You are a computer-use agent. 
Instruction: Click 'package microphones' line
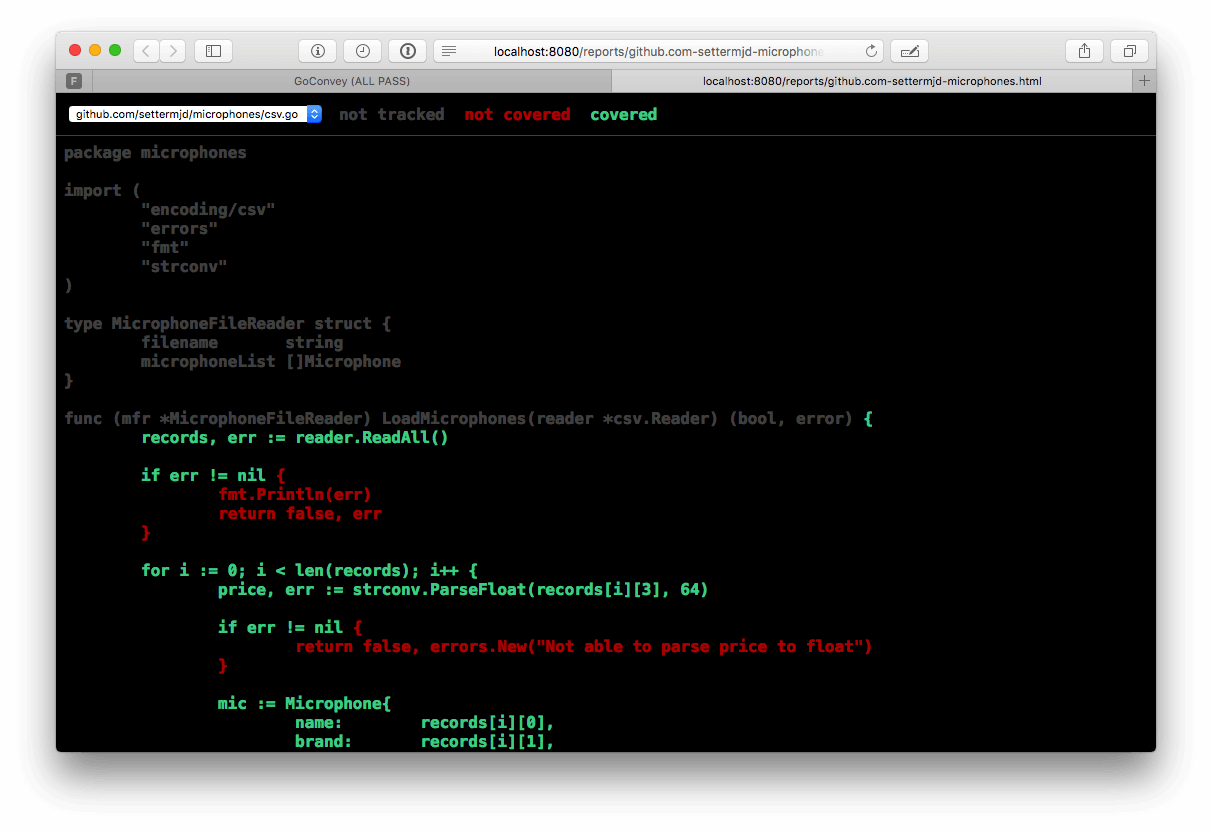point(155,153)
